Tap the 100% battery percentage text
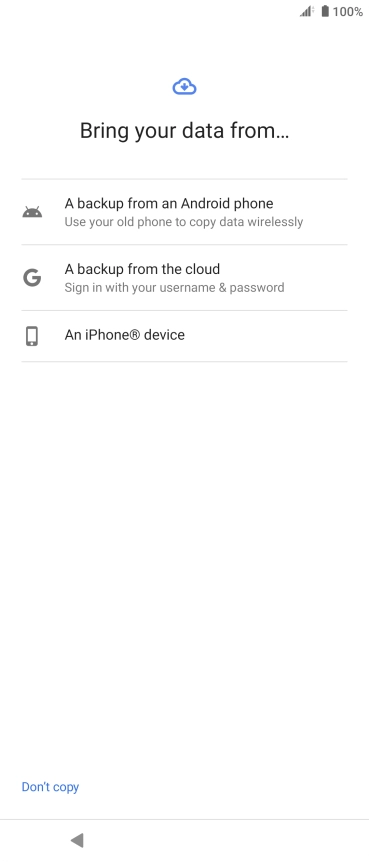Screen dimensions: 369x862 (348, 12)
